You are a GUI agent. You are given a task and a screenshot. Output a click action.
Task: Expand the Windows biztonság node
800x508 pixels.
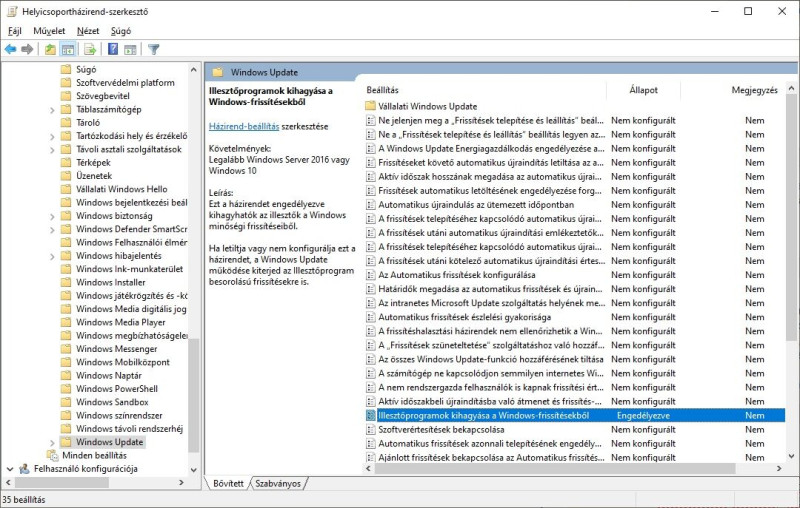(x=52, y=216)
